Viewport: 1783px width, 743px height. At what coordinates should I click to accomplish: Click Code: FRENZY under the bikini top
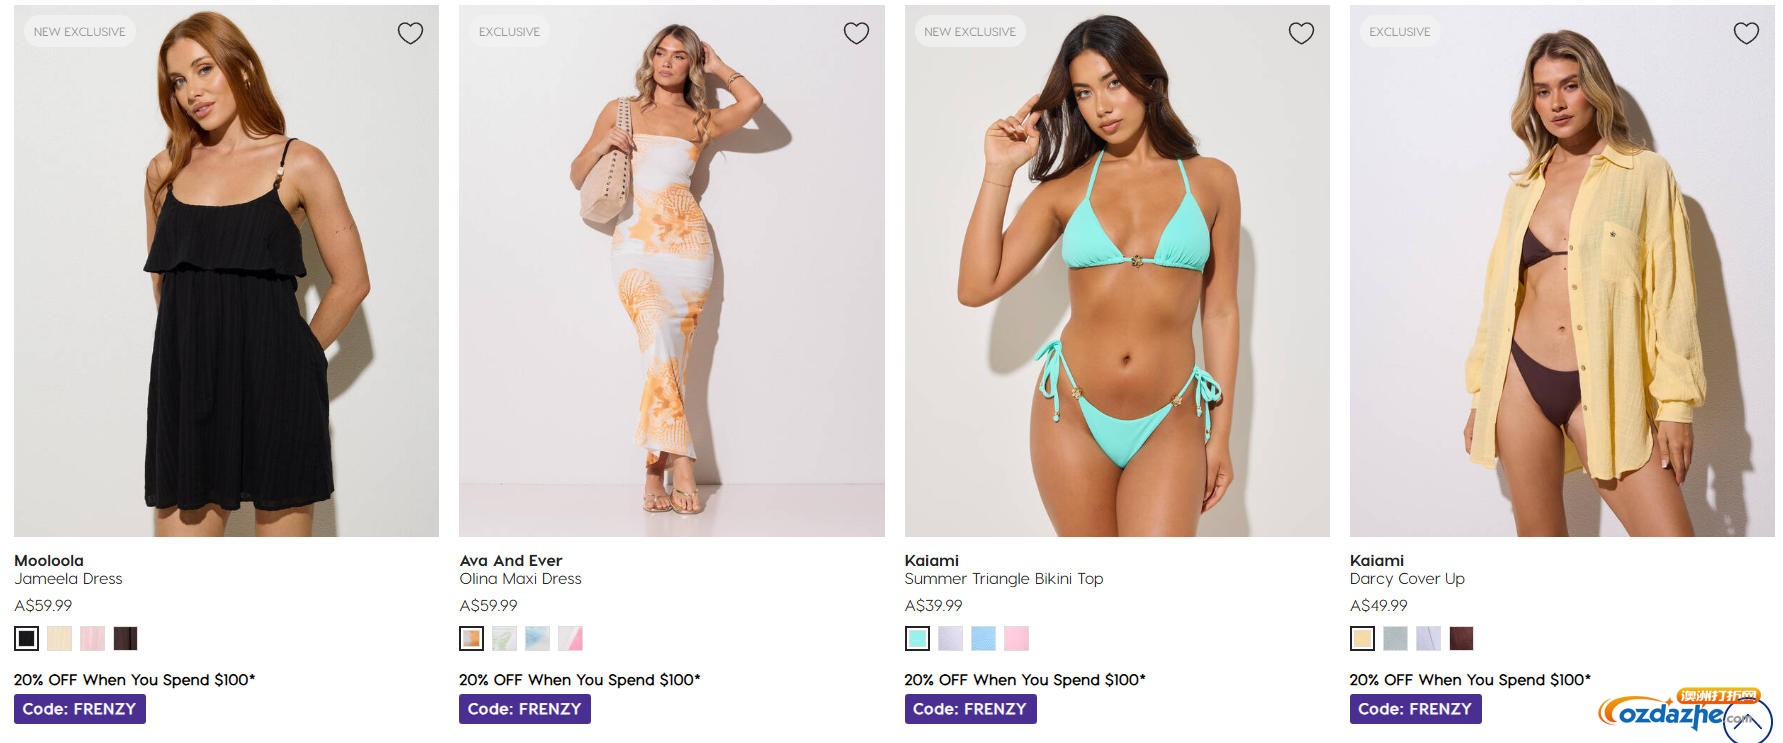(970, 709)
